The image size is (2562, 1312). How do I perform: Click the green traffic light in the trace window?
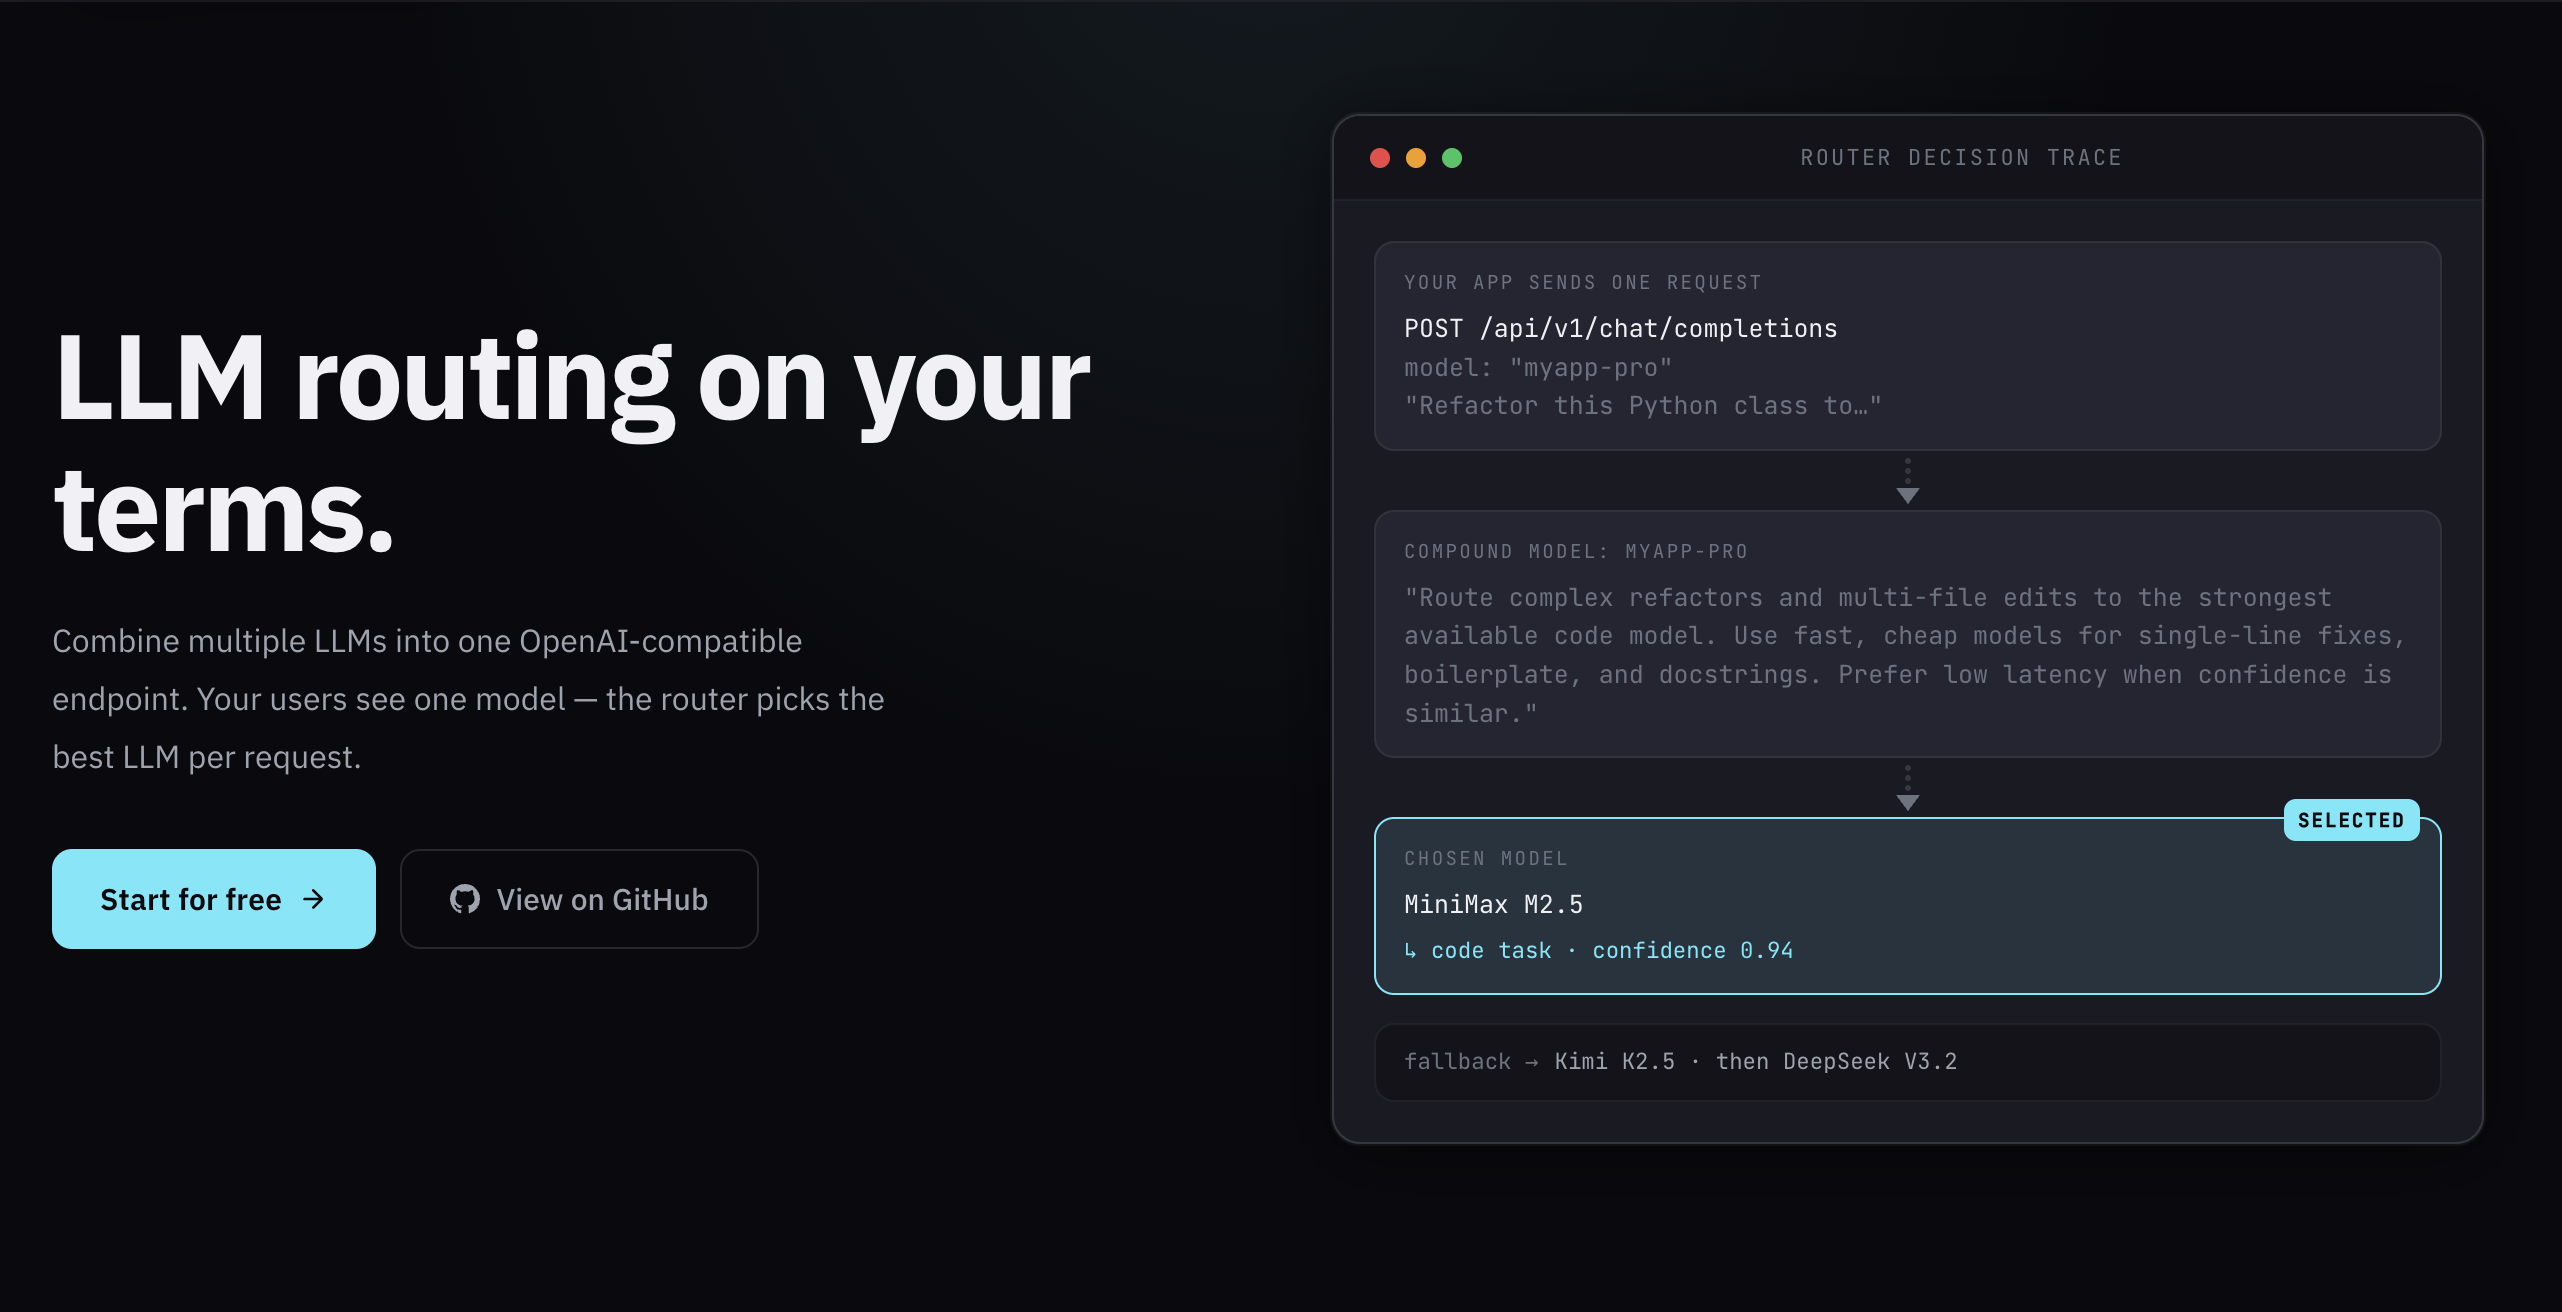[1451, 157]
